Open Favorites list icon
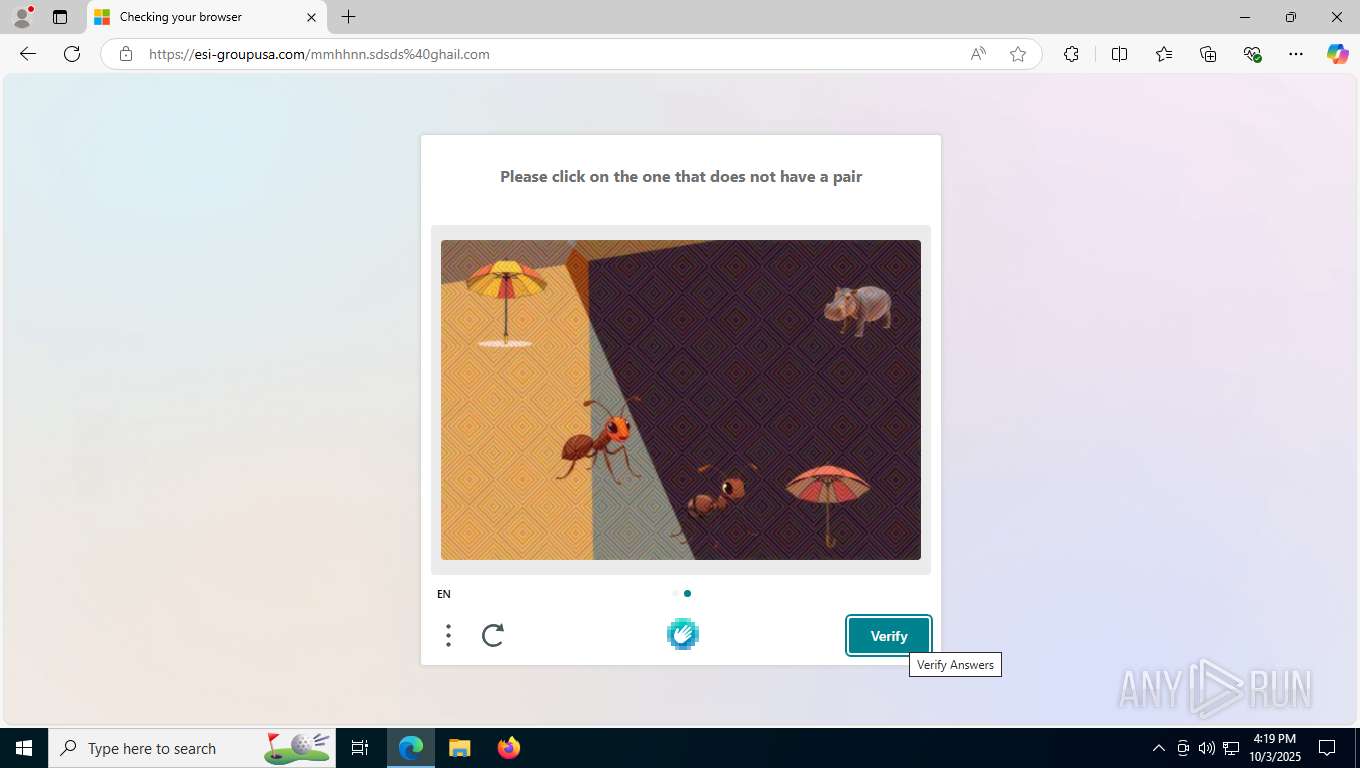This screenshot has width=1360, height=768. pyautogui.click(x=1164, y=54)
